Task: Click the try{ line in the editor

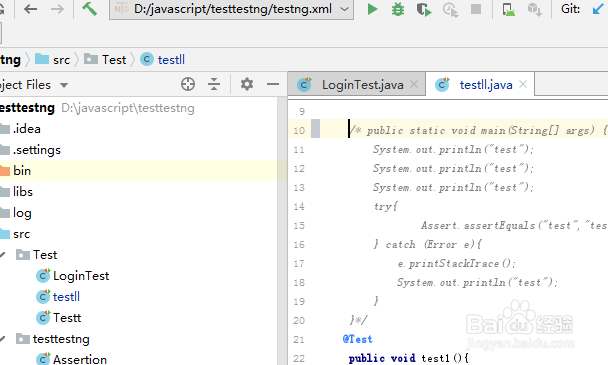Action: coord(385,206)
